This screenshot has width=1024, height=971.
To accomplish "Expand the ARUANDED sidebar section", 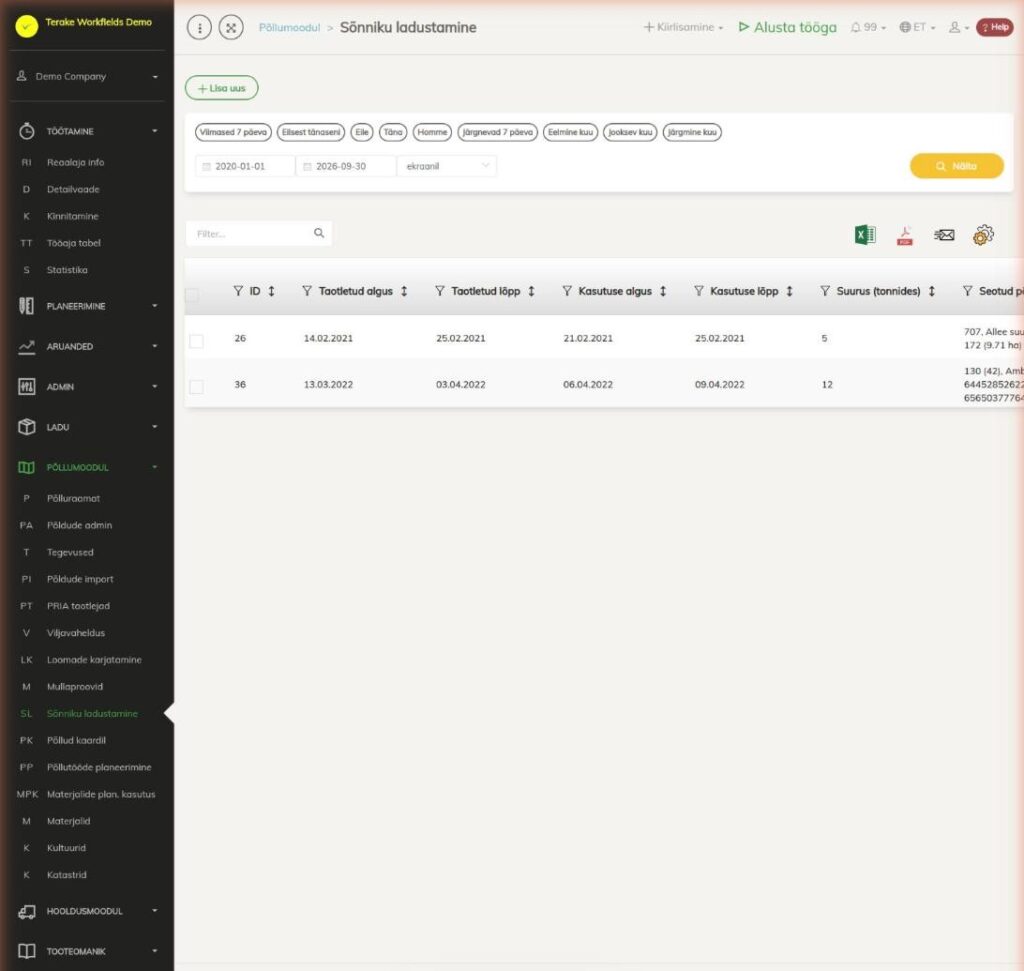I will coord(87,347).
